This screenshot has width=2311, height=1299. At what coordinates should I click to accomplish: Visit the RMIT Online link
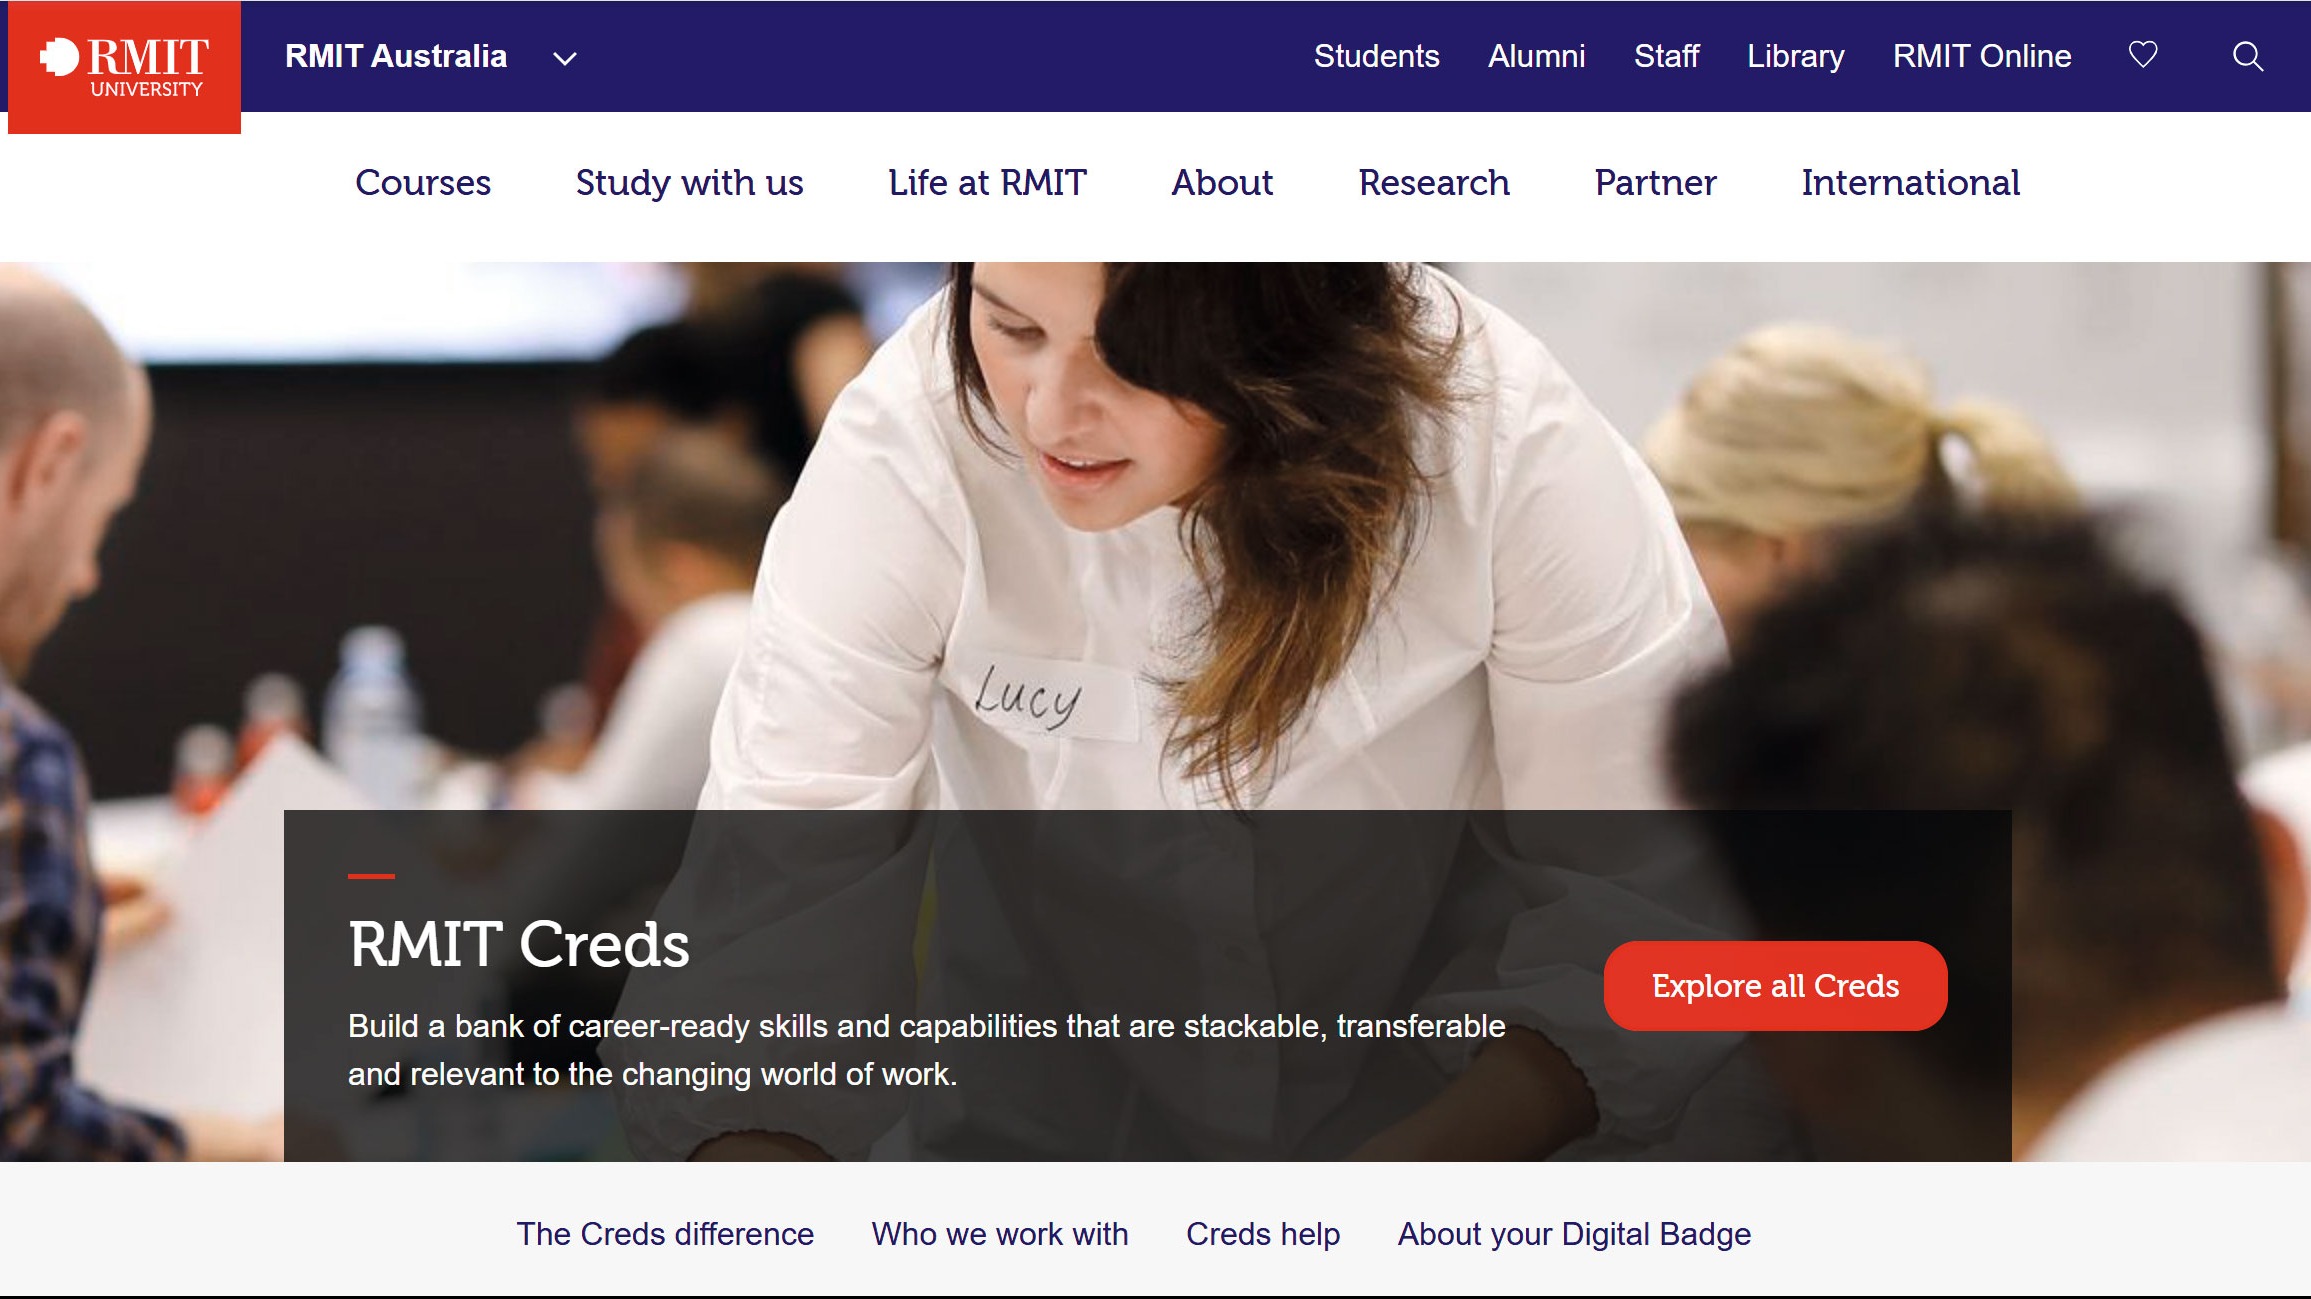(1981, 56)
